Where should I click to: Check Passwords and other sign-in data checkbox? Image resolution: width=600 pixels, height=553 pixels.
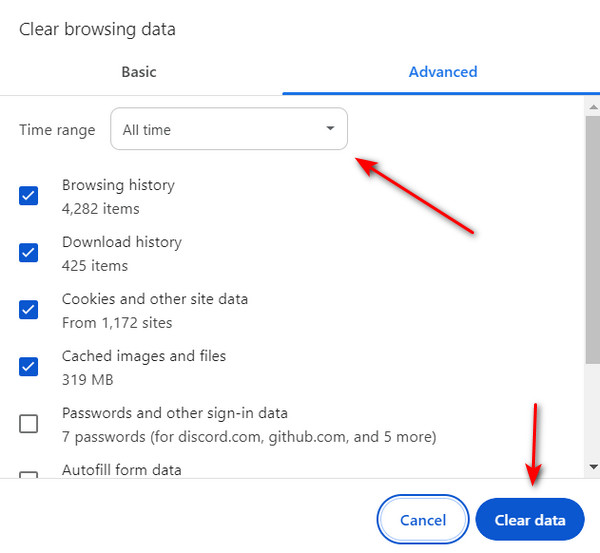[x=29, y=424]
